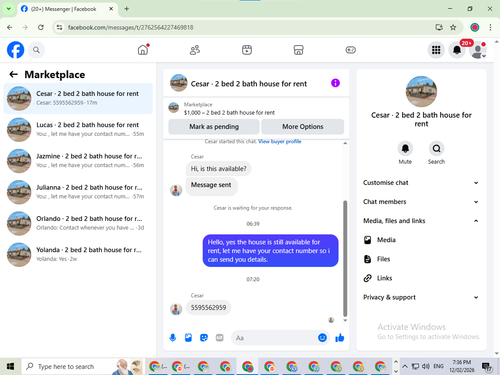This screenshot has width=500, height=375.
Task: Open the Lucas conversation
Action: [x=78, y=129]
